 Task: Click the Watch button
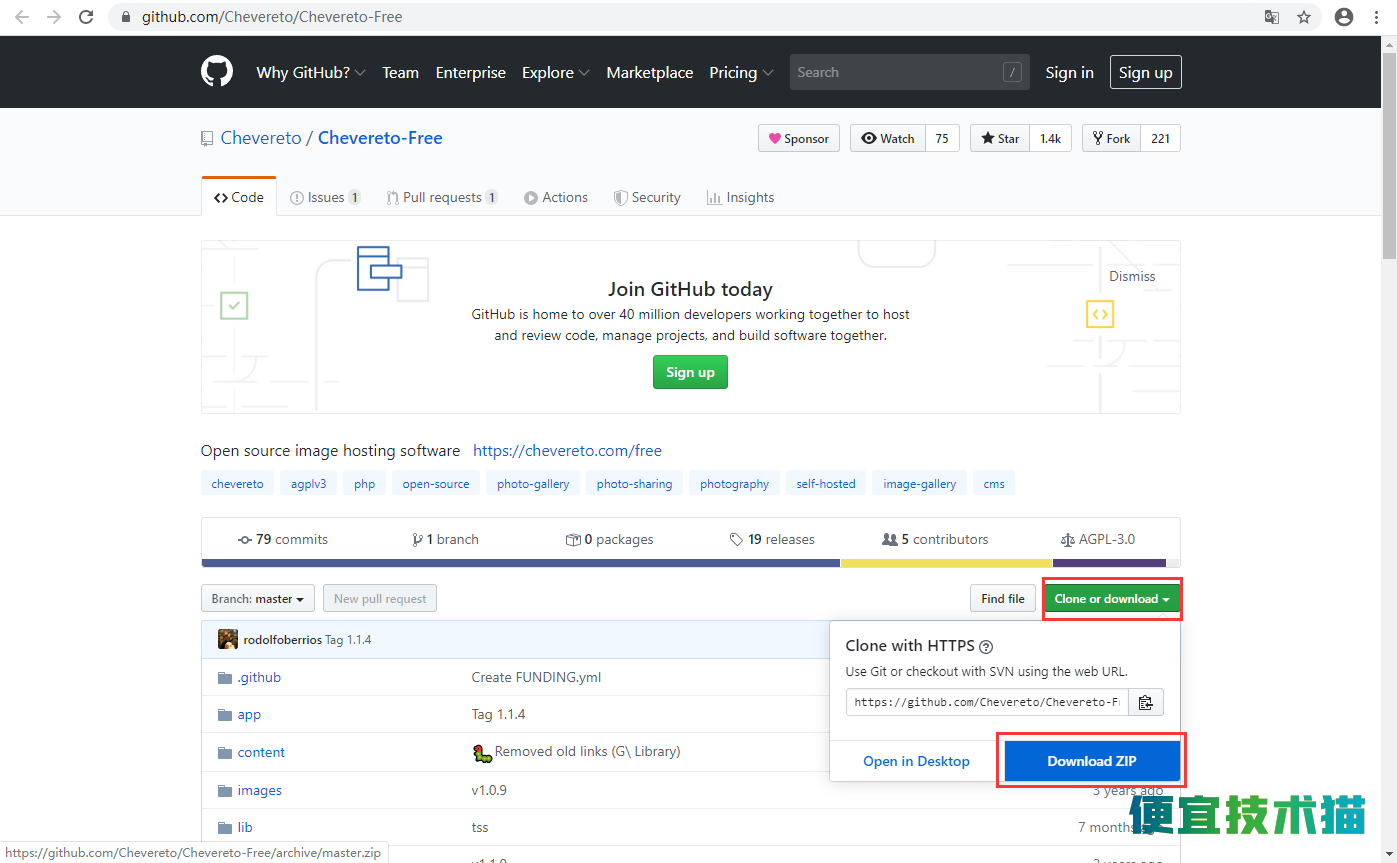point(888,138)
